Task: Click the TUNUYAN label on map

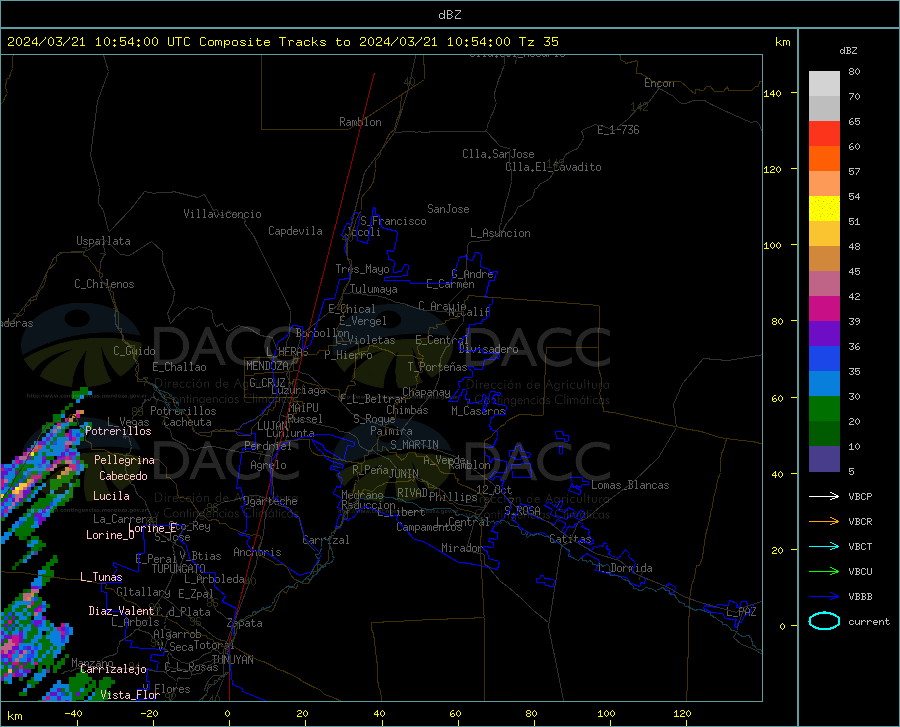Action: click(232, 660)
